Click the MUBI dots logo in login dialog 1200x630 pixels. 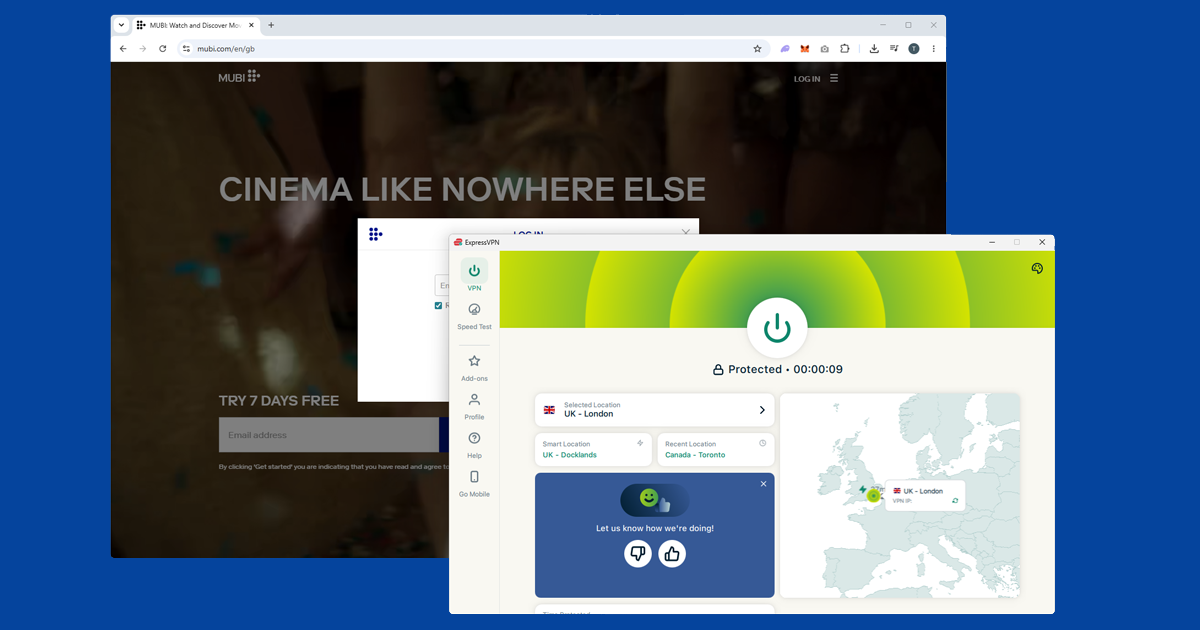point(375,234)
